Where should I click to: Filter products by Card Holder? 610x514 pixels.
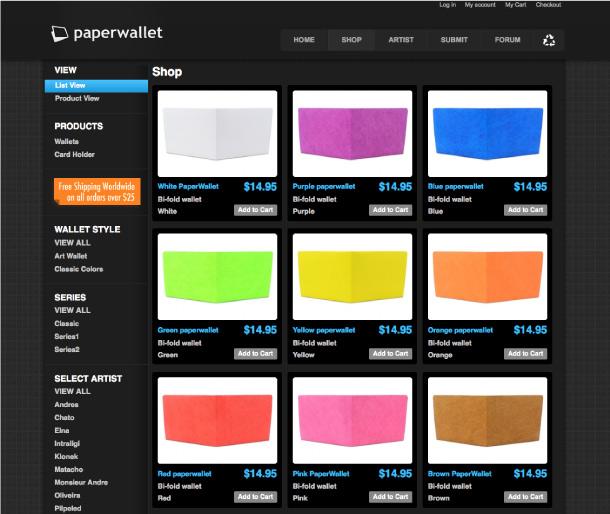(x=74, y=154)
